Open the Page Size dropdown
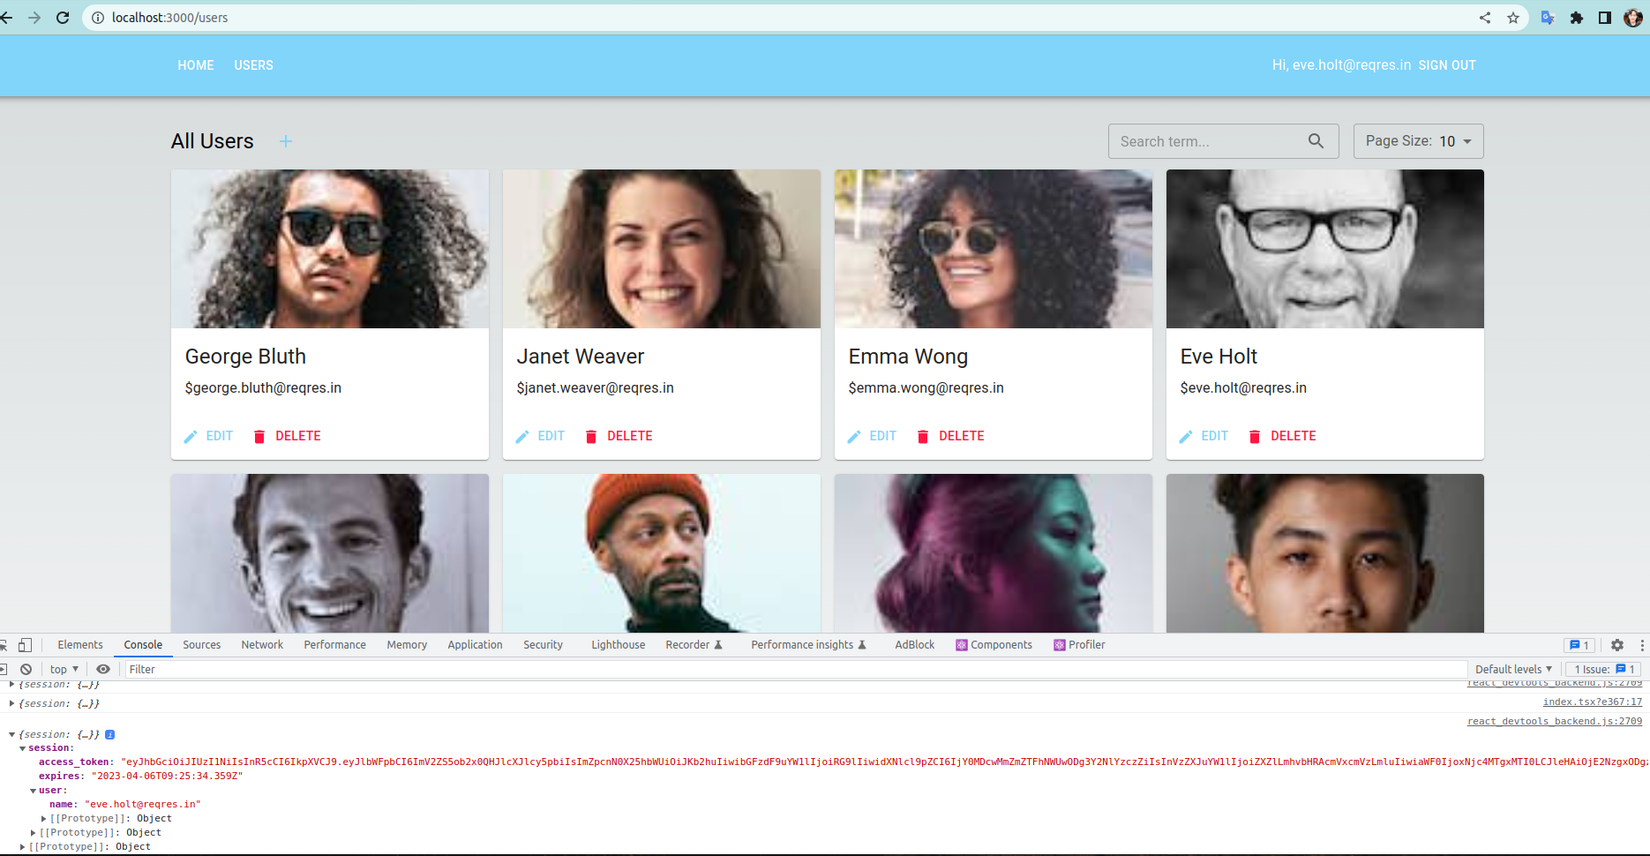 [1418, 141]
